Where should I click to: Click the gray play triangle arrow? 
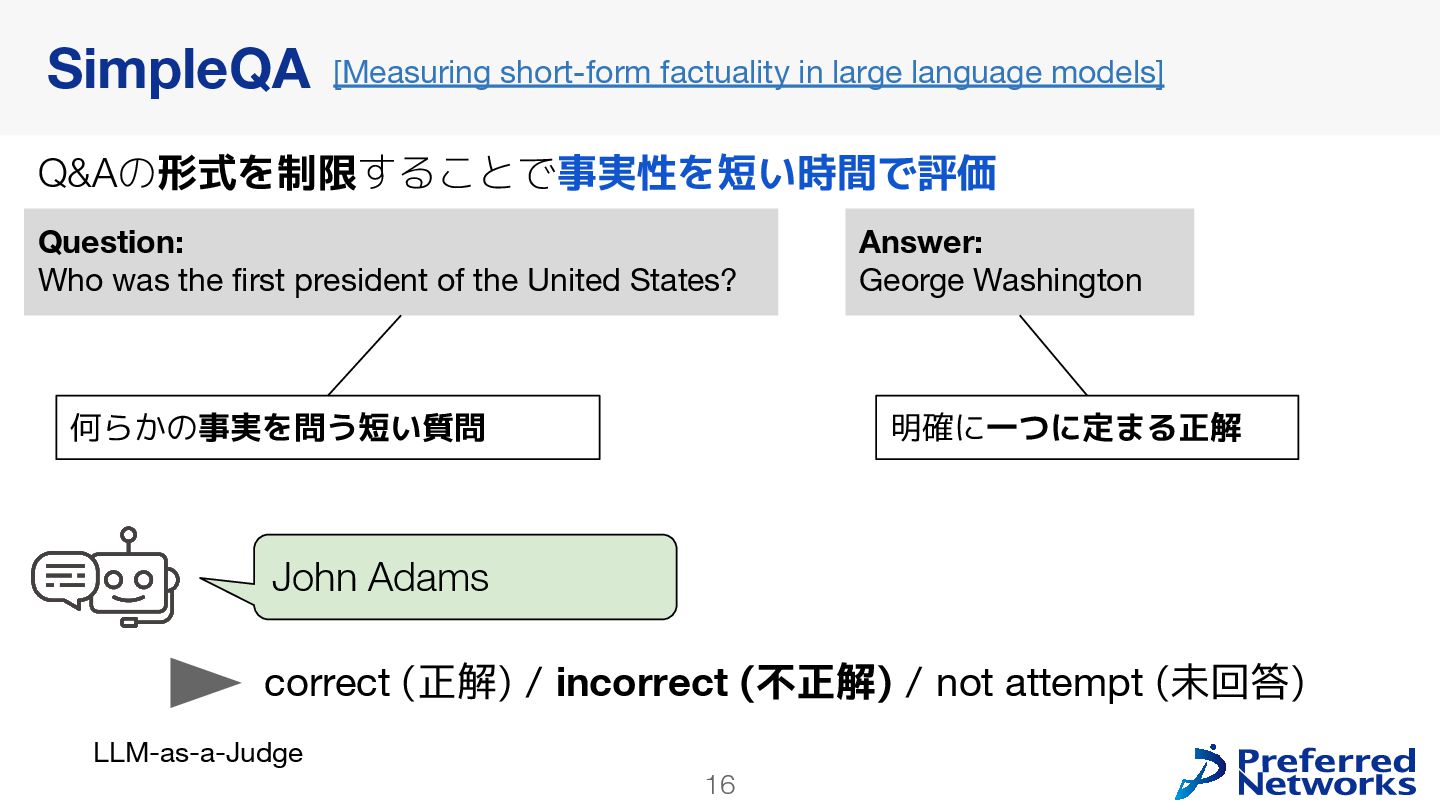coord(205,683)
